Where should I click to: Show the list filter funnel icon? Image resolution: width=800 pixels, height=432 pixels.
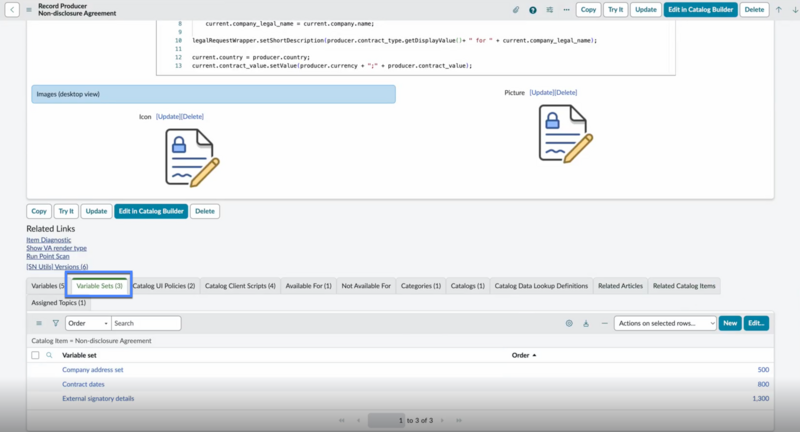click(x=56, y=323)
